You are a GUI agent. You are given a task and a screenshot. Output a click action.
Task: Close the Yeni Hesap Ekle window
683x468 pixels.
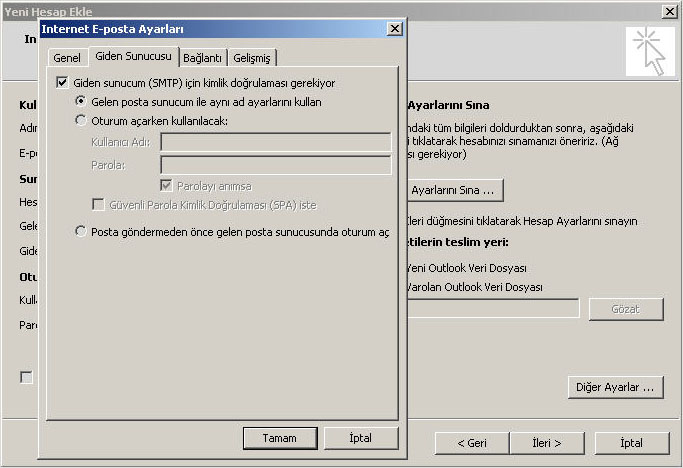click(668, 10)
